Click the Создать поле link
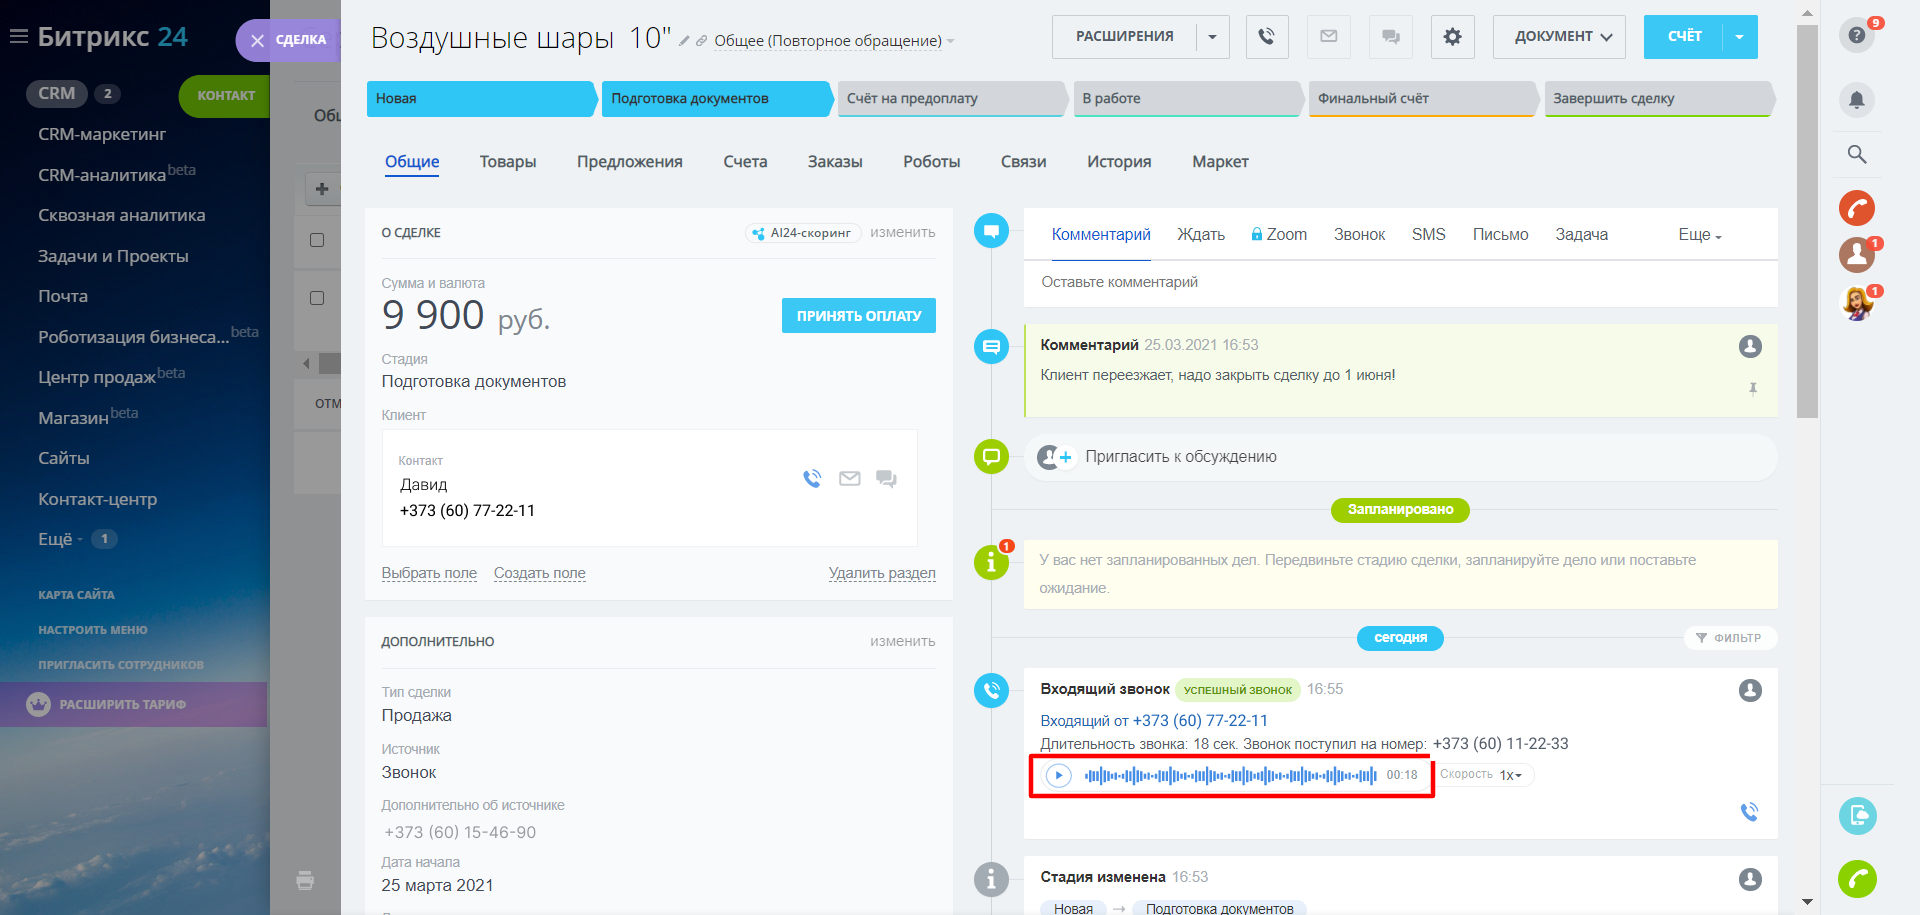The width and height of the screenshot is (1920, 915). point(539,573)
